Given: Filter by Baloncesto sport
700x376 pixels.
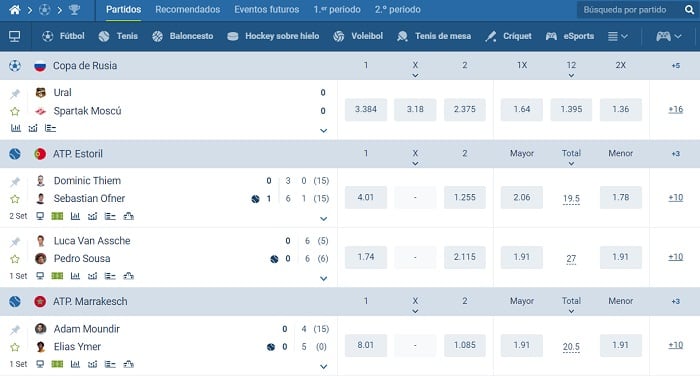Looking at the screenshot, I should (182, 36).
